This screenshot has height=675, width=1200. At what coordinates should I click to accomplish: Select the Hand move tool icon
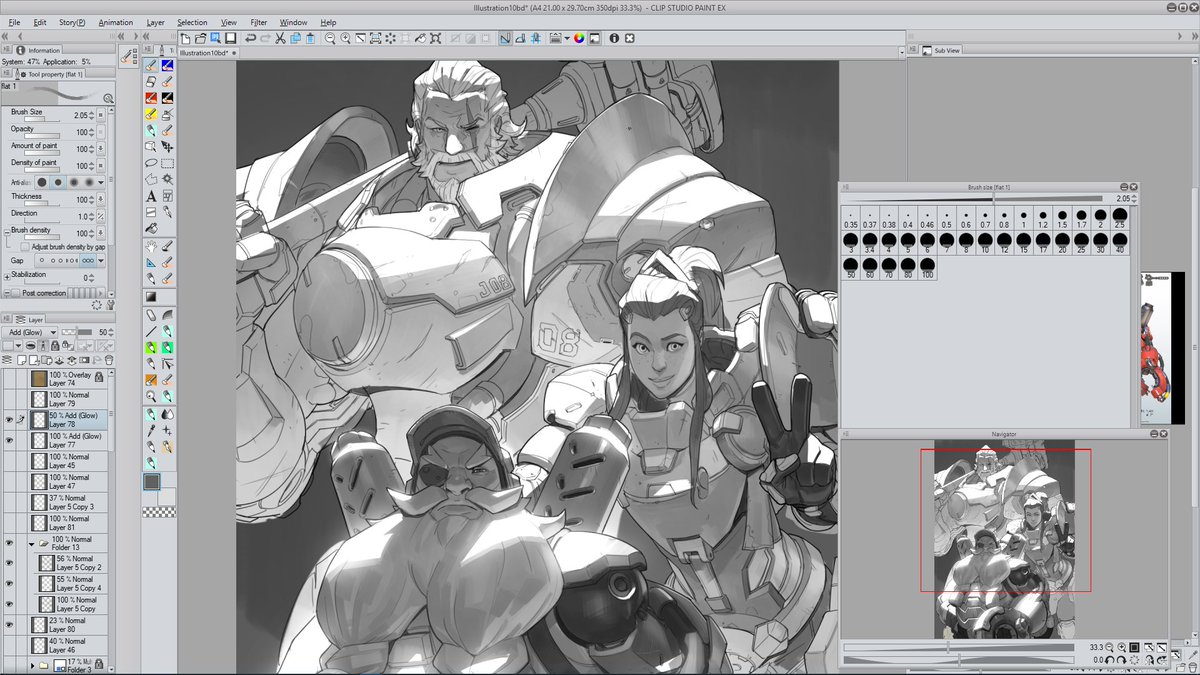pyautogui.click(x=151, y=247)
